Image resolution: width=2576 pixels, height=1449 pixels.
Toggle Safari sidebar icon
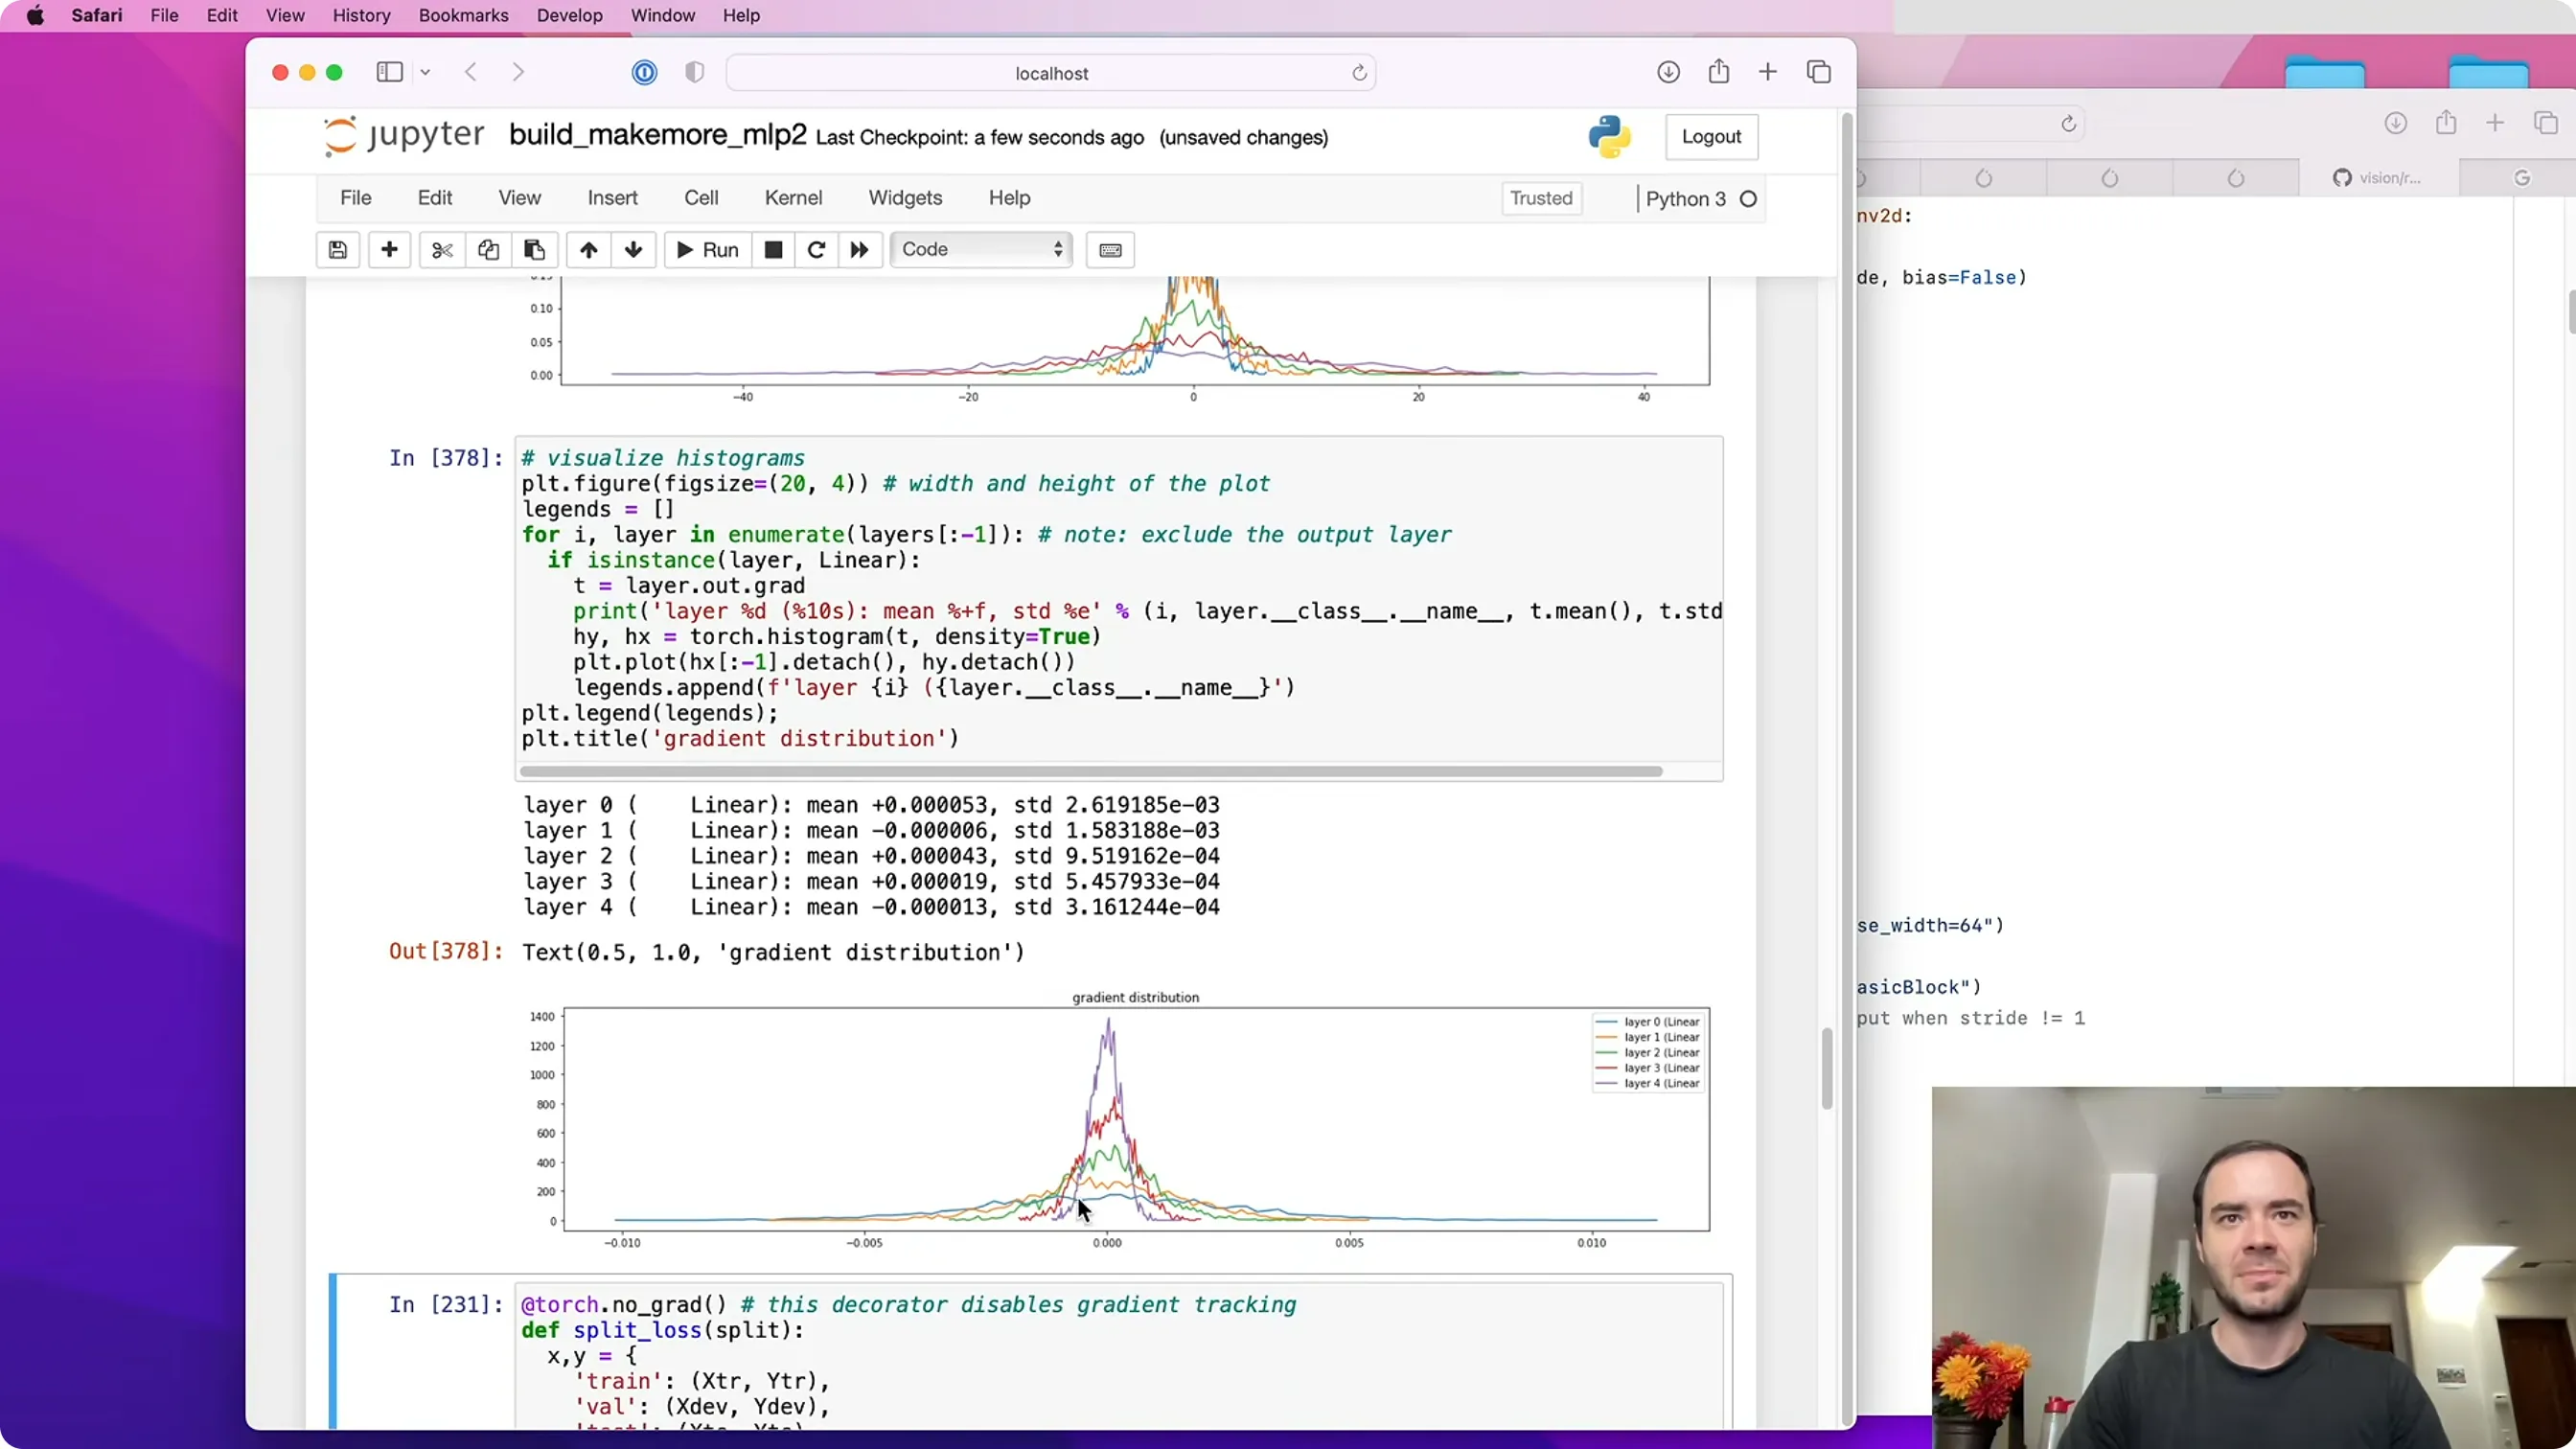click(x=390, y=72)
